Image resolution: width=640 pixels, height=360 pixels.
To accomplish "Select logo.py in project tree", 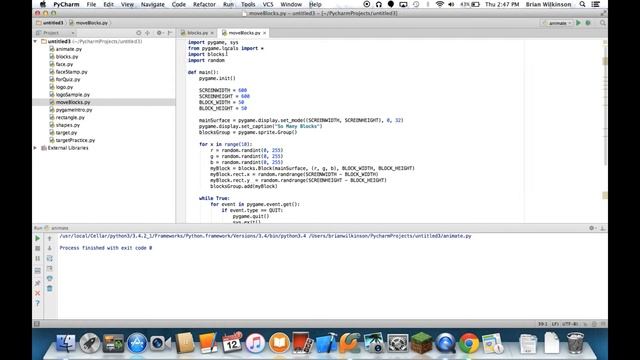I will [x=64, y=87].
